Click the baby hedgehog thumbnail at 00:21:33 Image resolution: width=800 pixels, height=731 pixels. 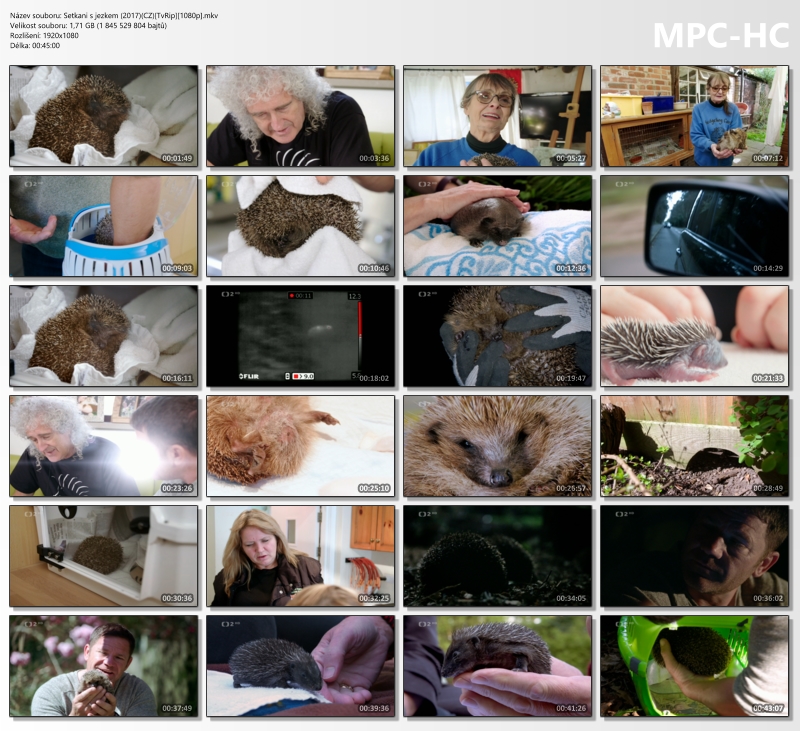coord(694,336)
